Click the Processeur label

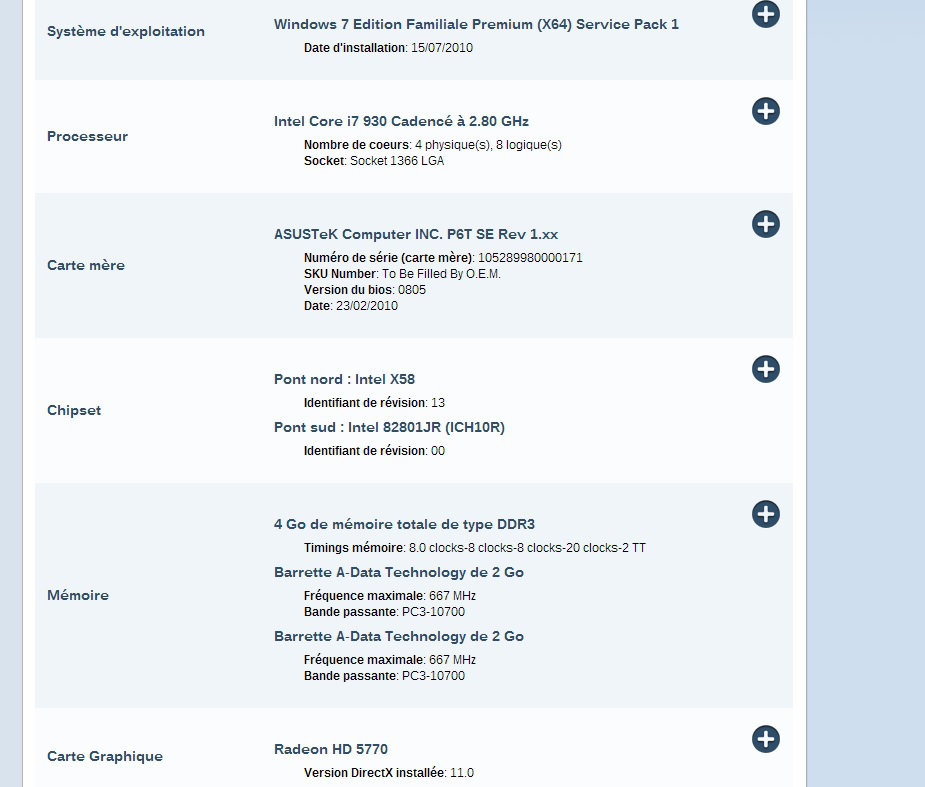click(x=87, y=136)
